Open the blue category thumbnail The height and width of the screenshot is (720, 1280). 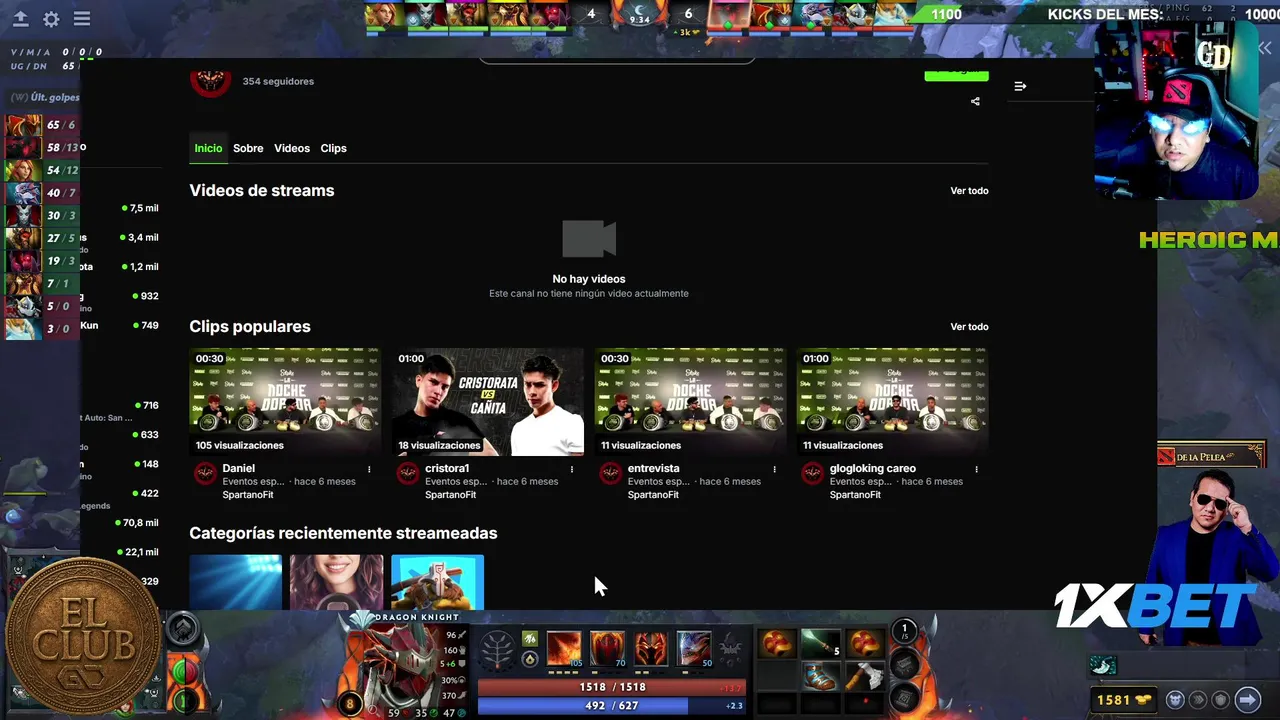point(235,582)
